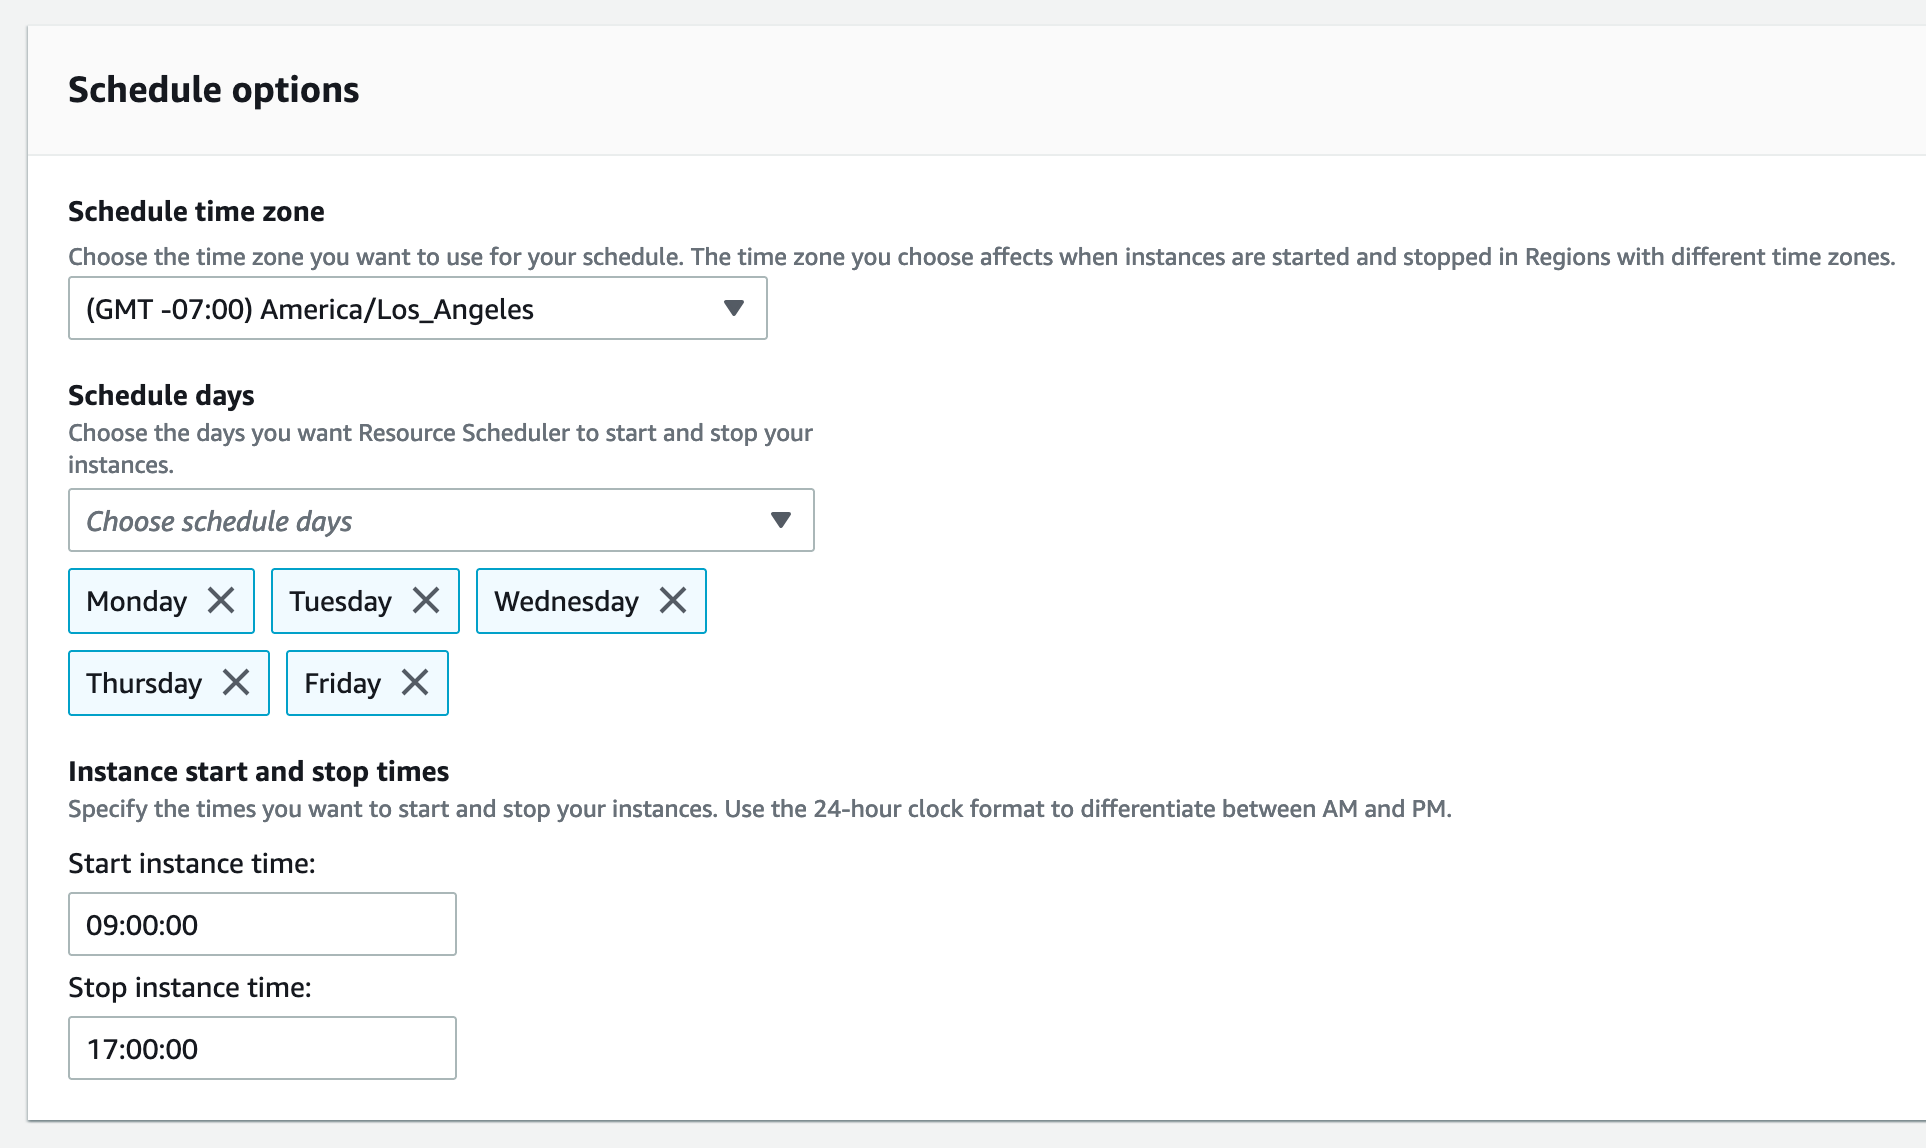This screenshot has height=1148, width=1926.
Task: Select the Thursday tag label
Action: (x=144, y=683)
